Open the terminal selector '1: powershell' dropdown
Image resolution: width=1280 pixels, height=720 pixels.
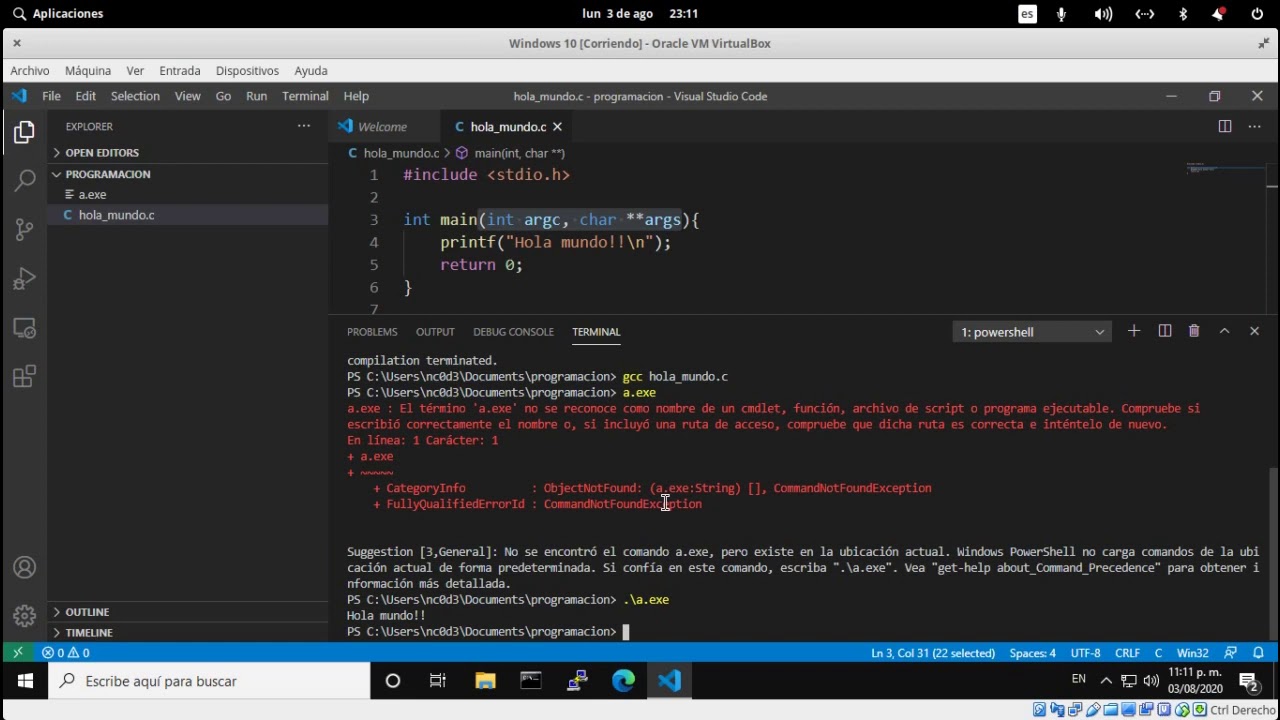pos(1032,332)
